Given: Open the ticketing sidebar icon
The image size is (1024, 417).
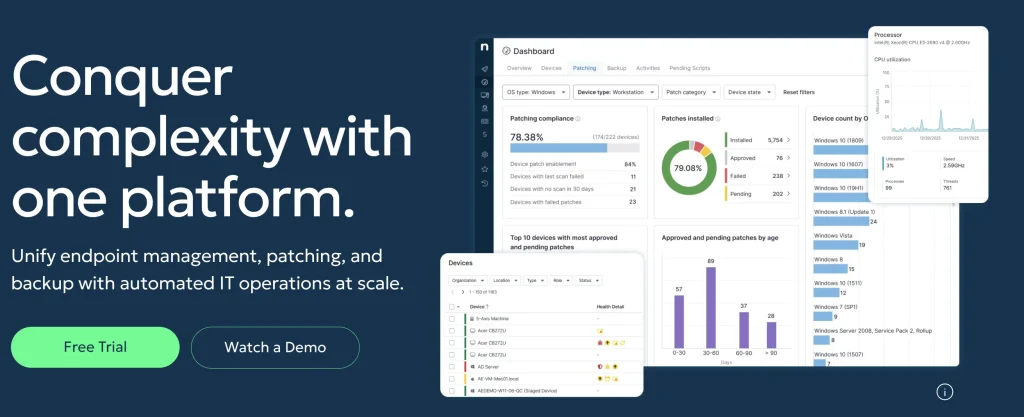Looking at the screenshot, I should pyautogui.click(x=484, y=121).
